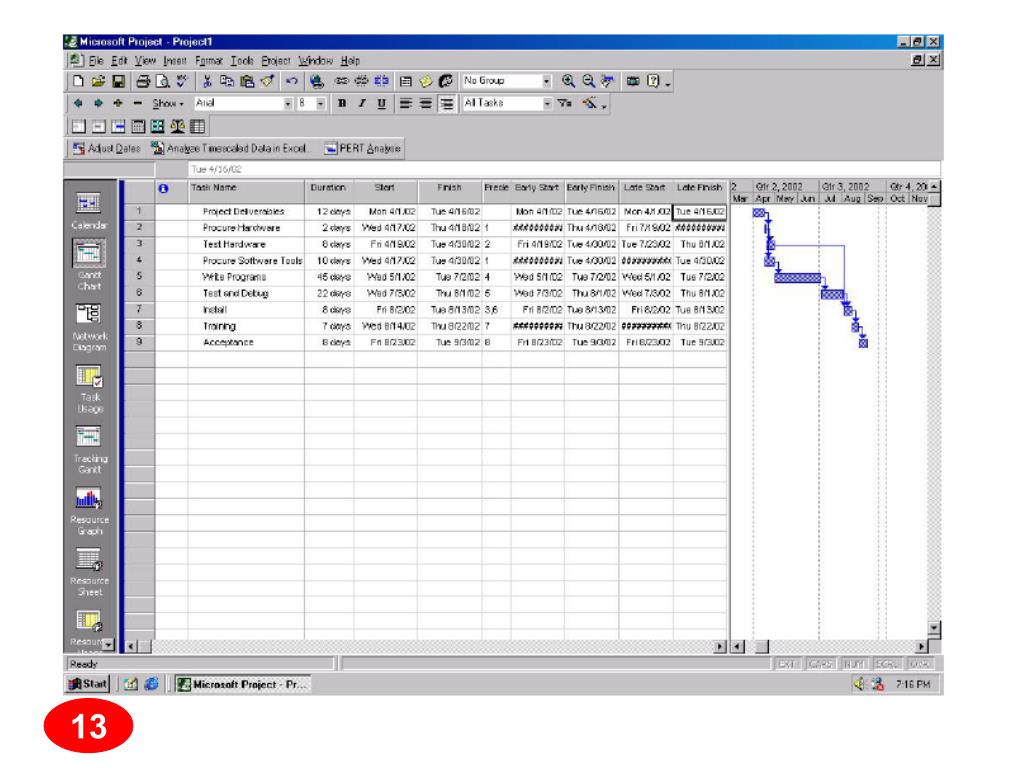Click View Bar scroll-down arrow
The height and width of the screenshot is (768, 1024).
(x=109, y=645)
